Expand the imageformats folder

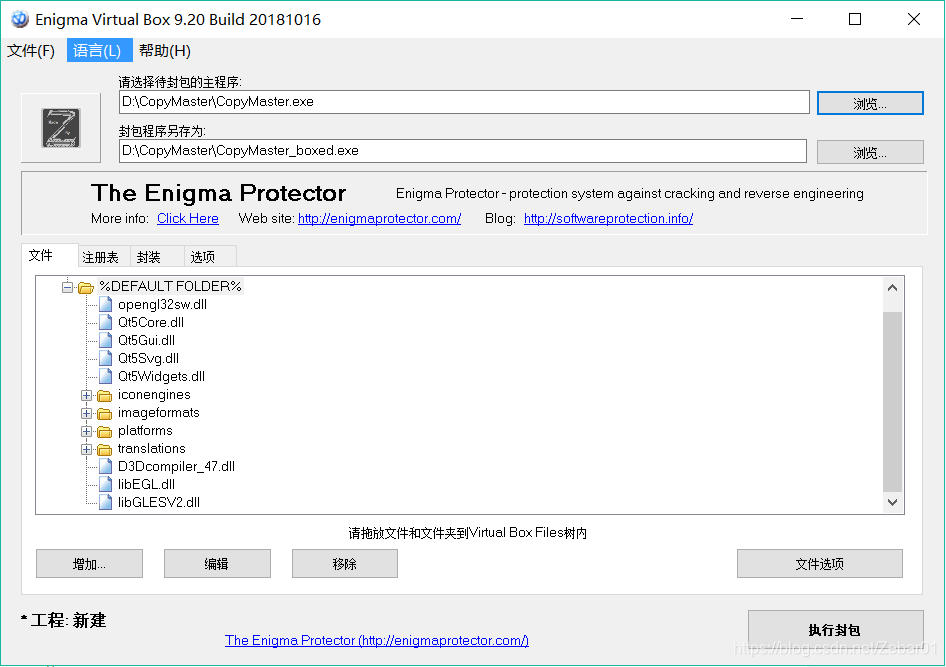coord(86,414)
